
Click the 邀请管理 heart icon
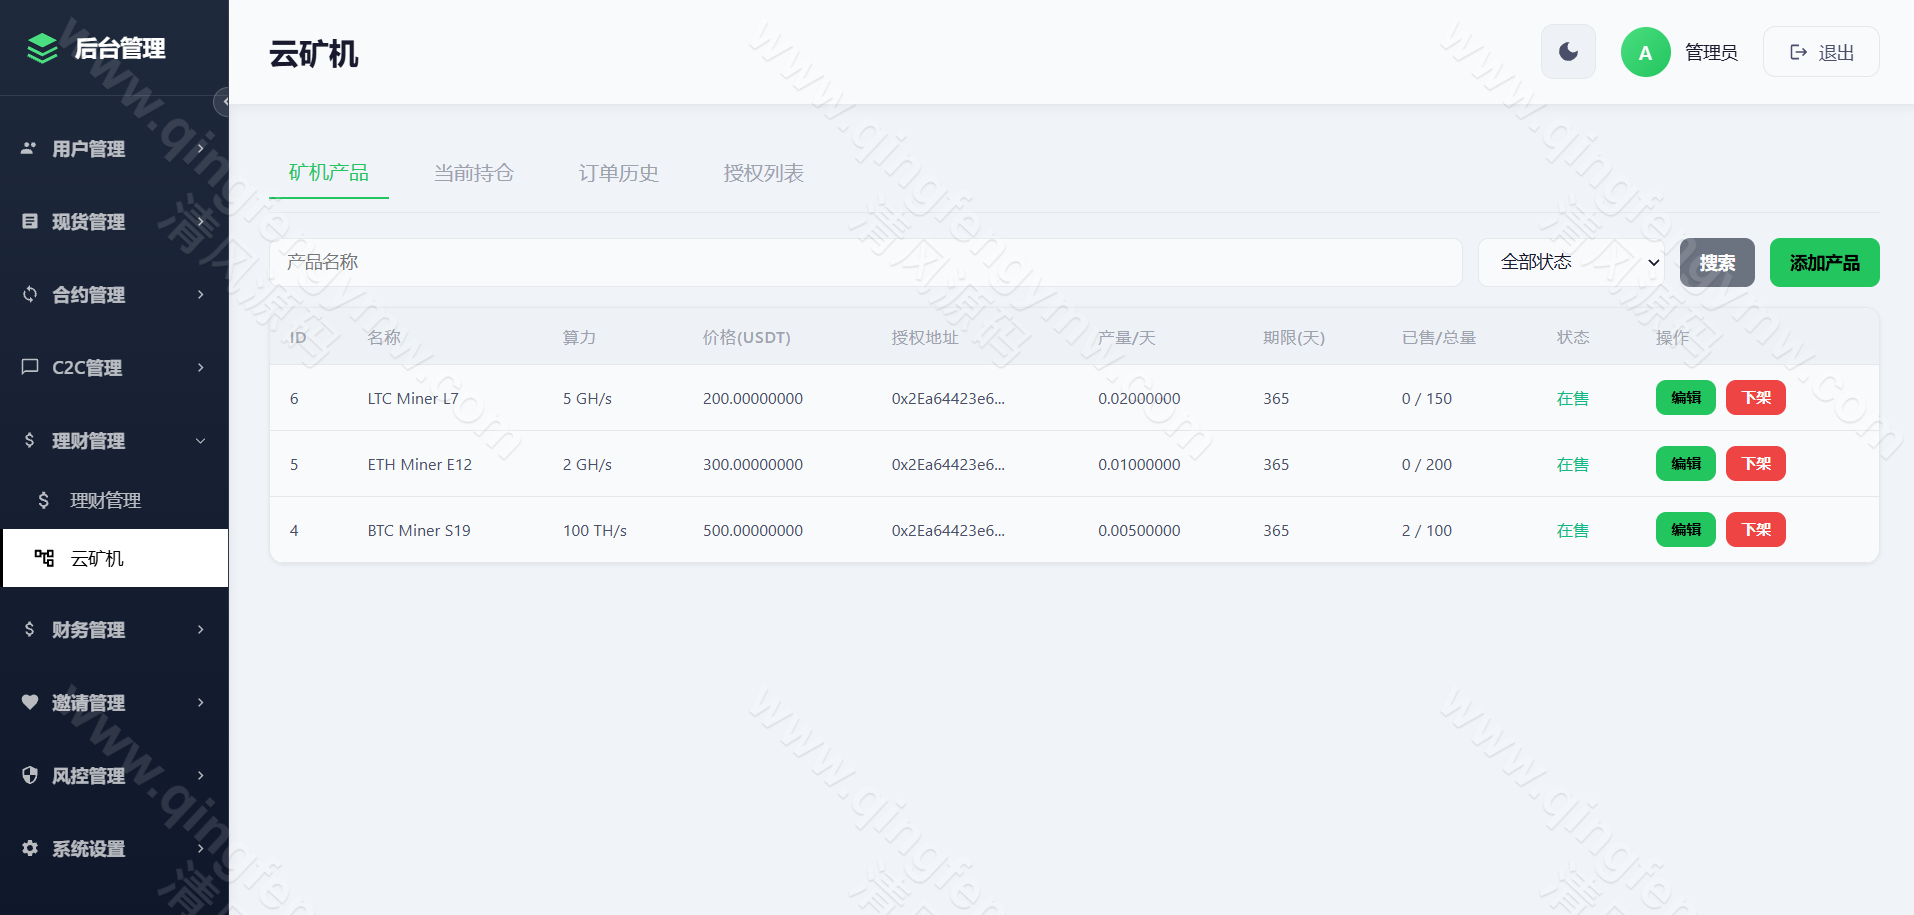pos(30,702)
